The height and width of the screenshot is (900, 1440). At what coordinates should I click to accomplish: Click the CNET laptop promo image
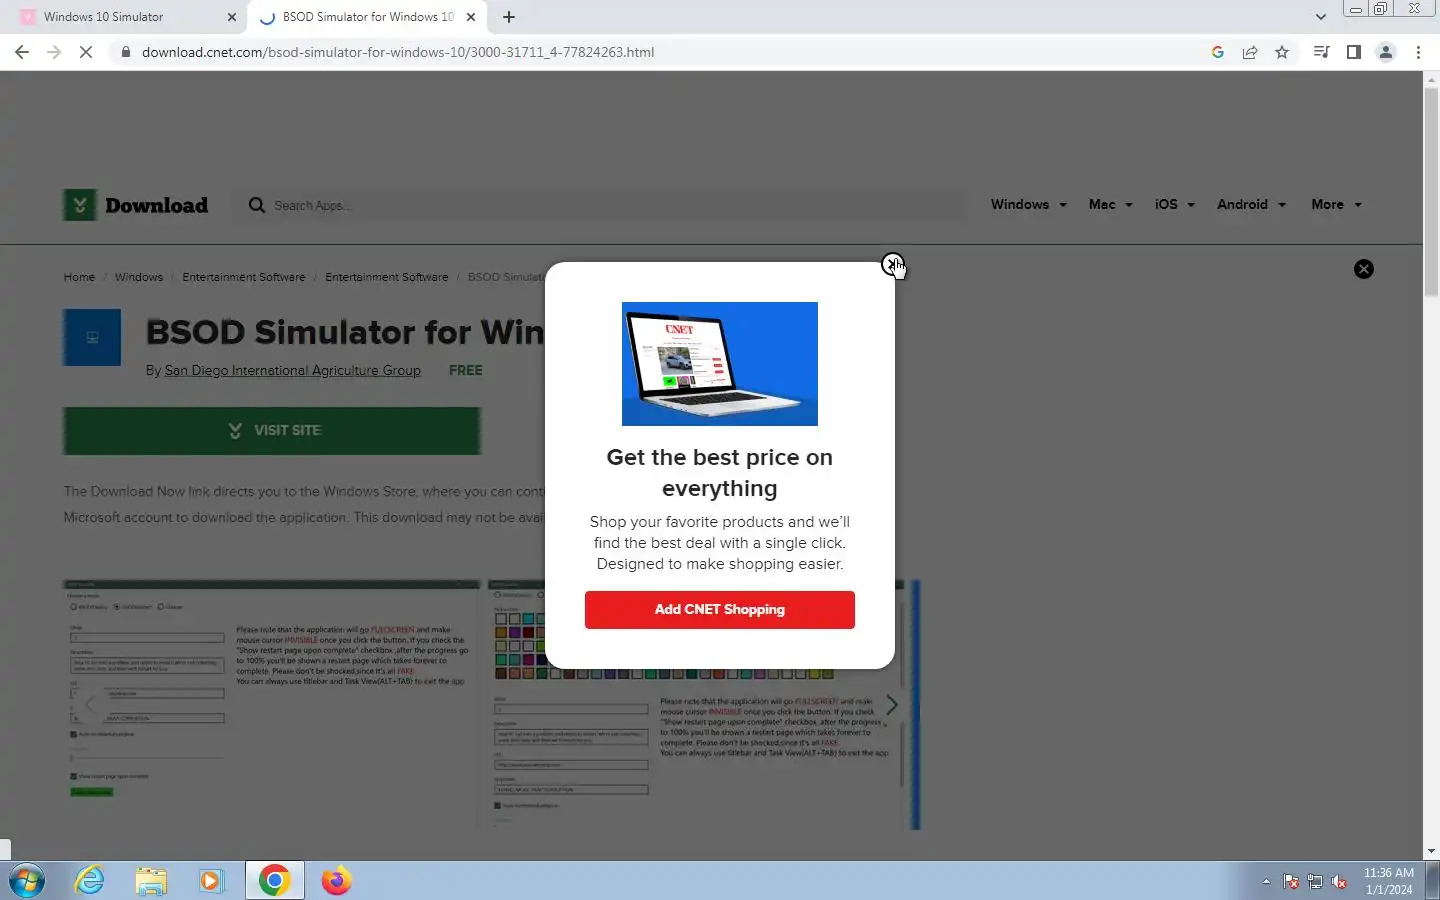point(719,364)
